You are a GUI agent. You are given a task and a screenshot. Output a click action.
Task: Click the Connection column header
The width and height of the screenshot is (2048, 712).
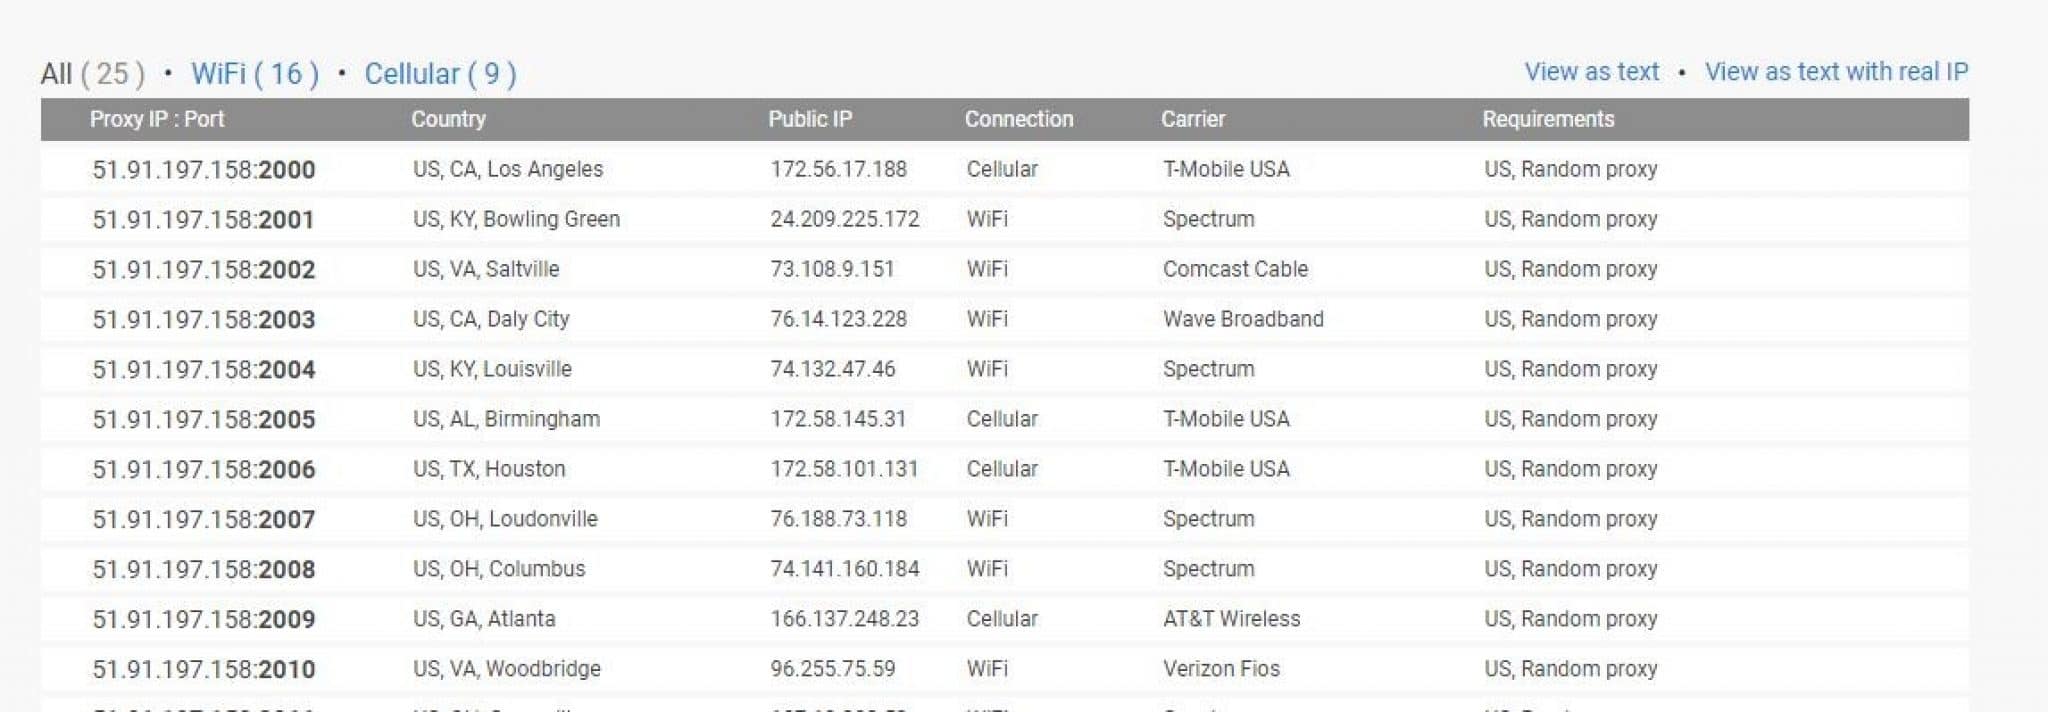pyautogui.click(x=1018, y=119)
